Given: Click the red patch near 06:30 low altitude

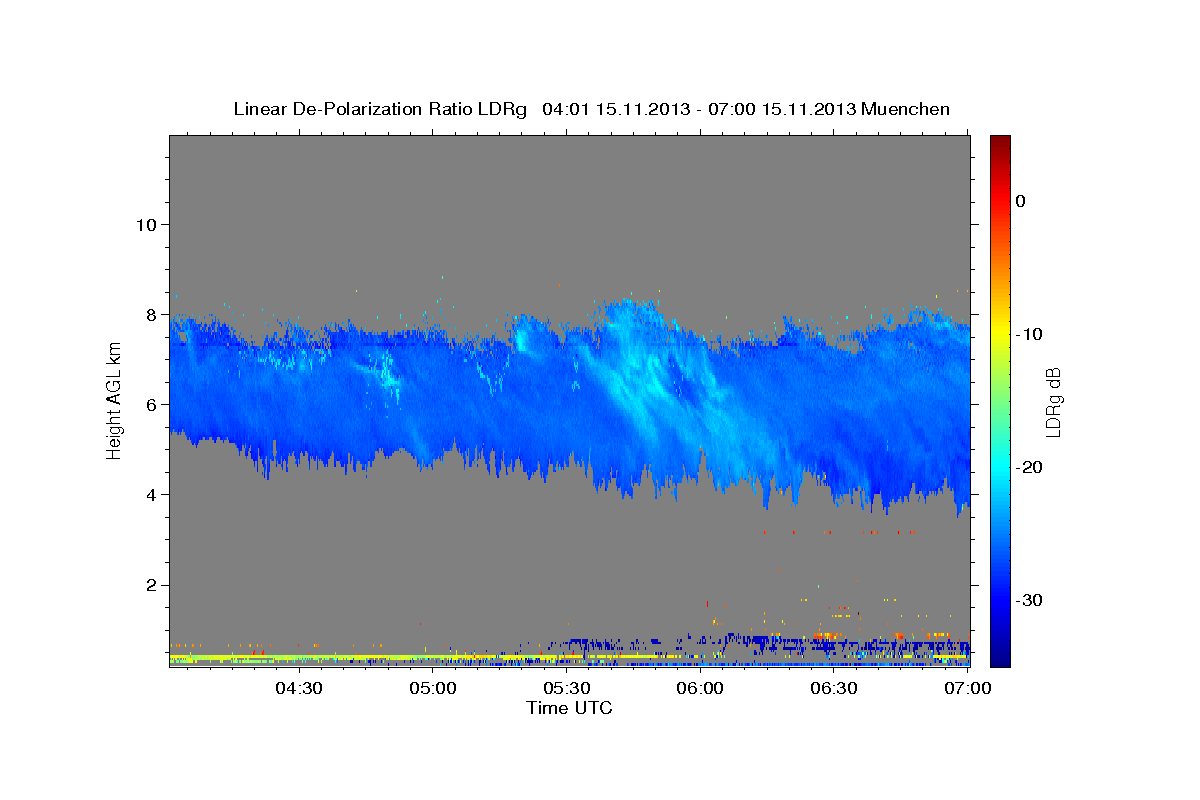Looking at the screenshot, I should point(826,635).
